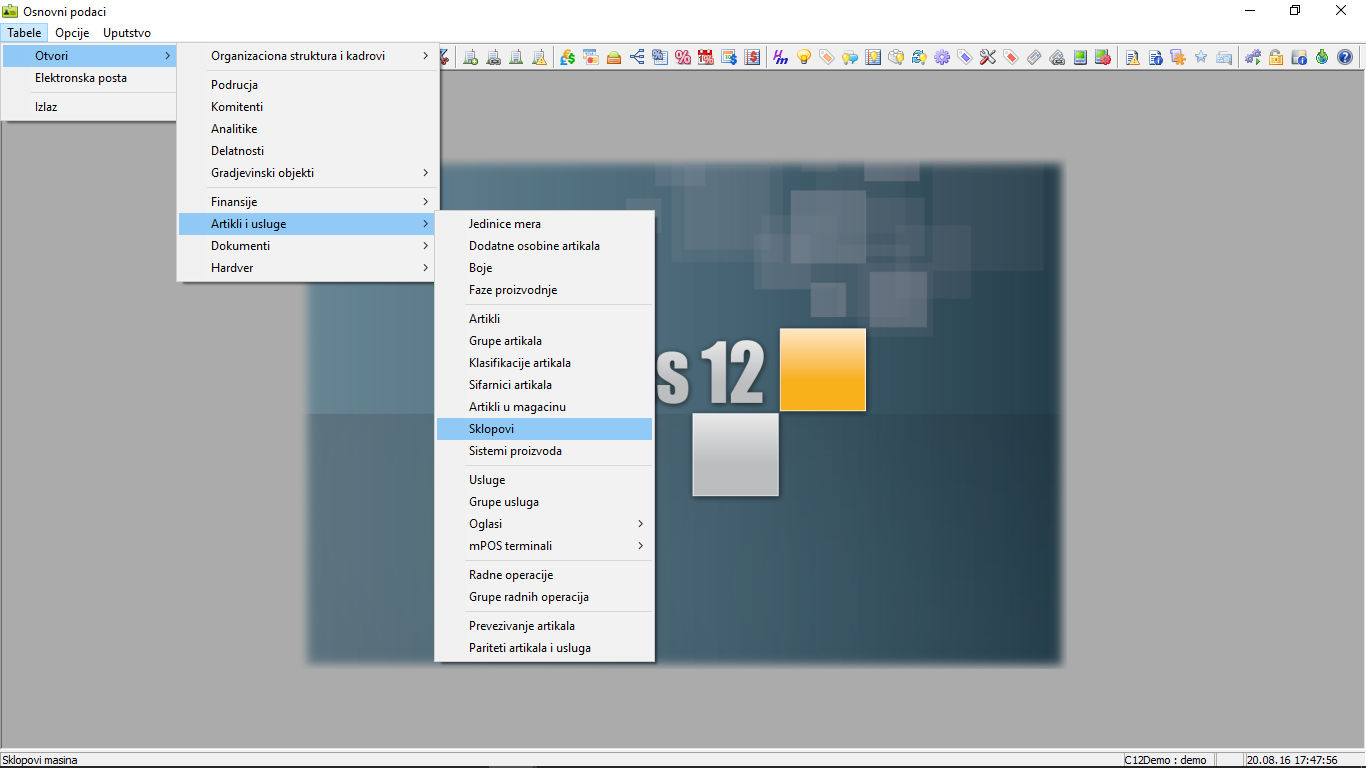1366x768 pixels.
Task: Open the Opcije menu
Action: (72, 33)
